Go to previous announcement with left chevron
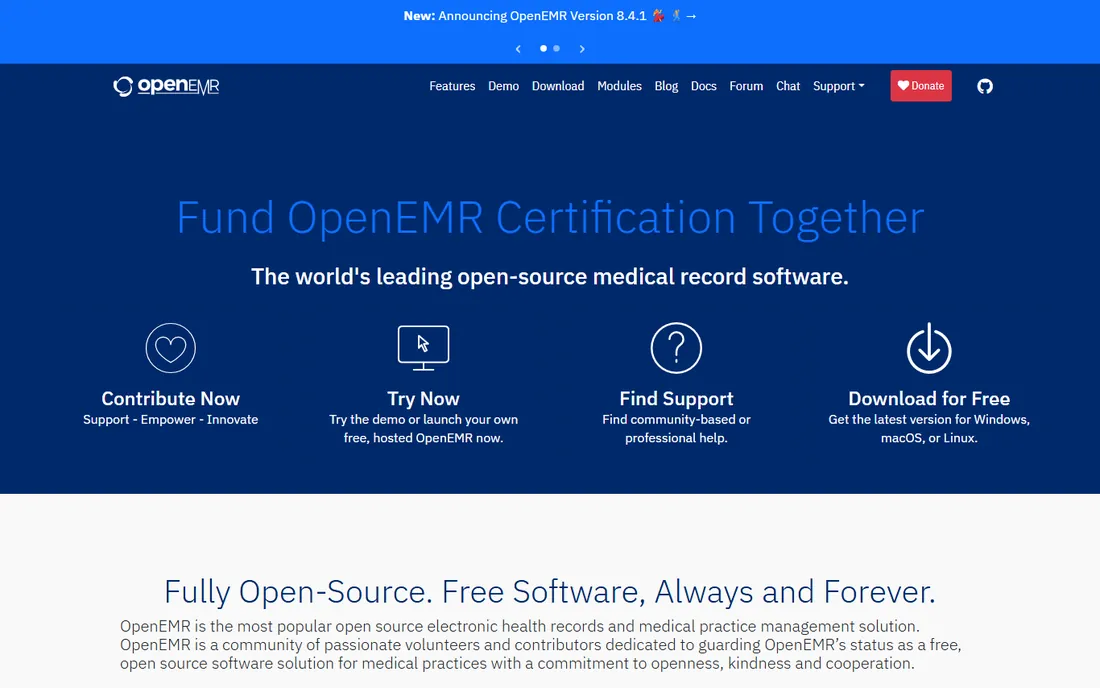 click(x=518, y=49)
